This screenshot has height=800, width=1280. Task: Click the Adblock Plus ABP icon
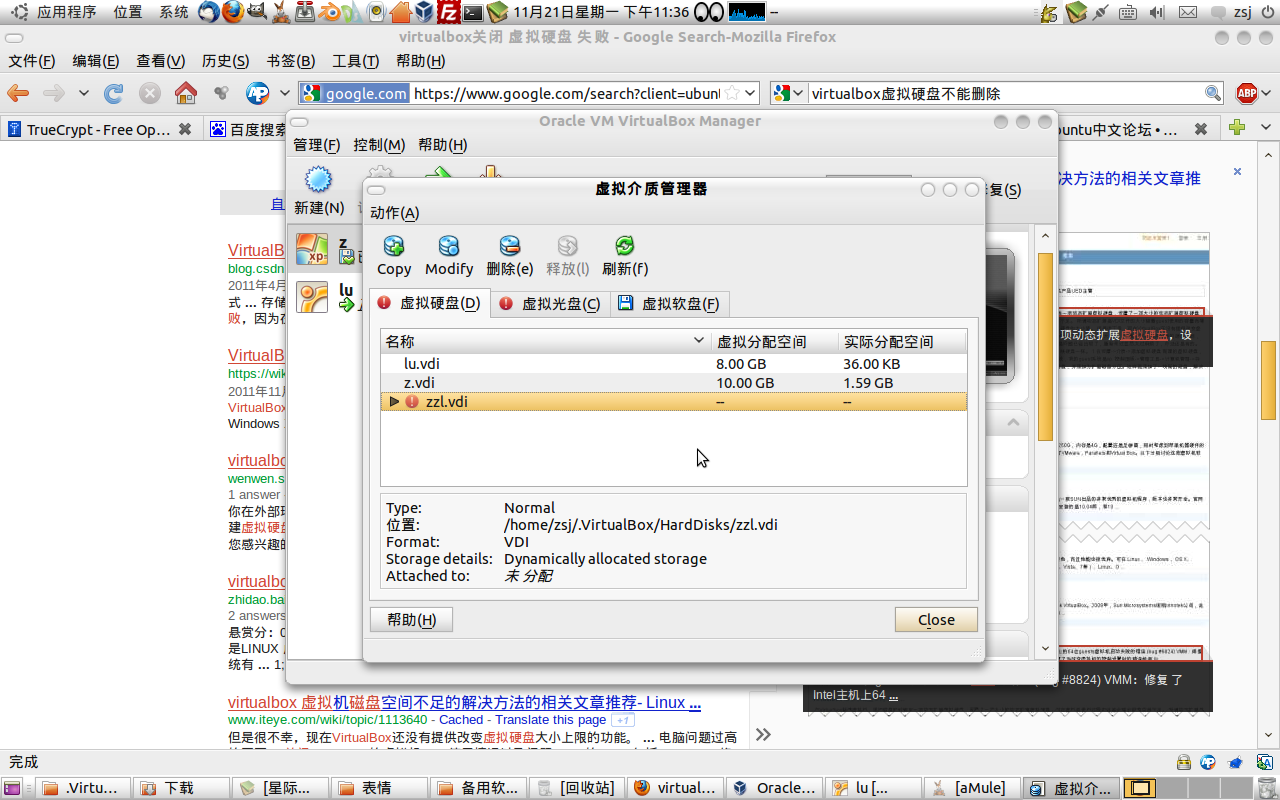[1247, 93]
